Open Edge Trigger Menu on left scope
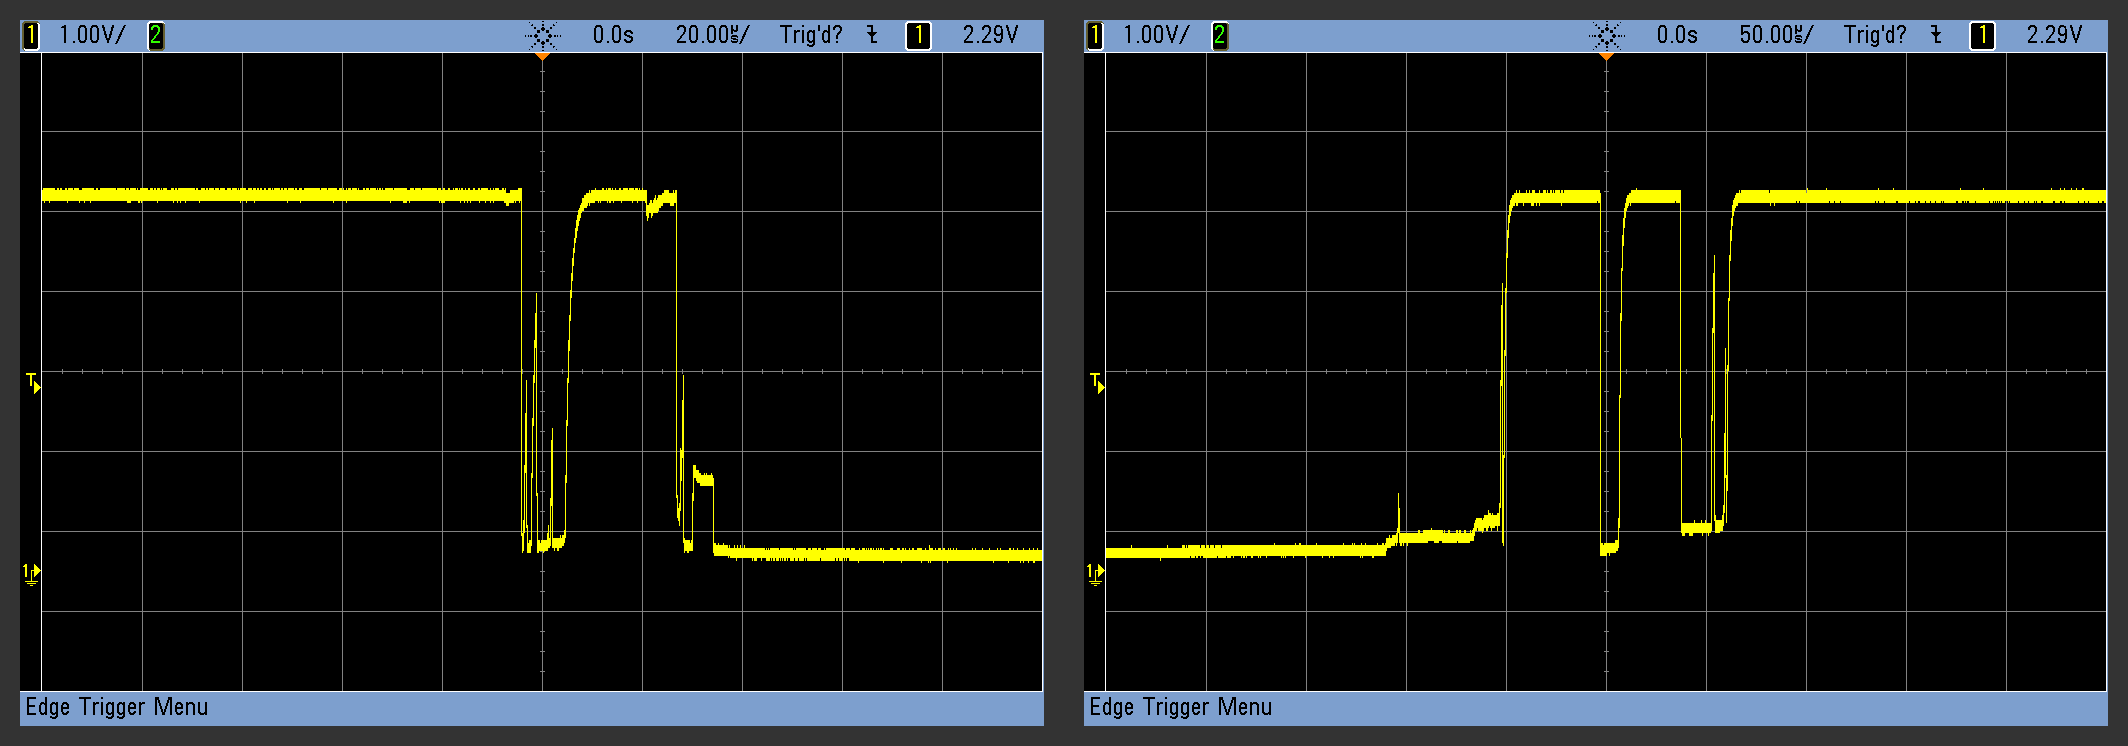 click(x=117, y=707)
